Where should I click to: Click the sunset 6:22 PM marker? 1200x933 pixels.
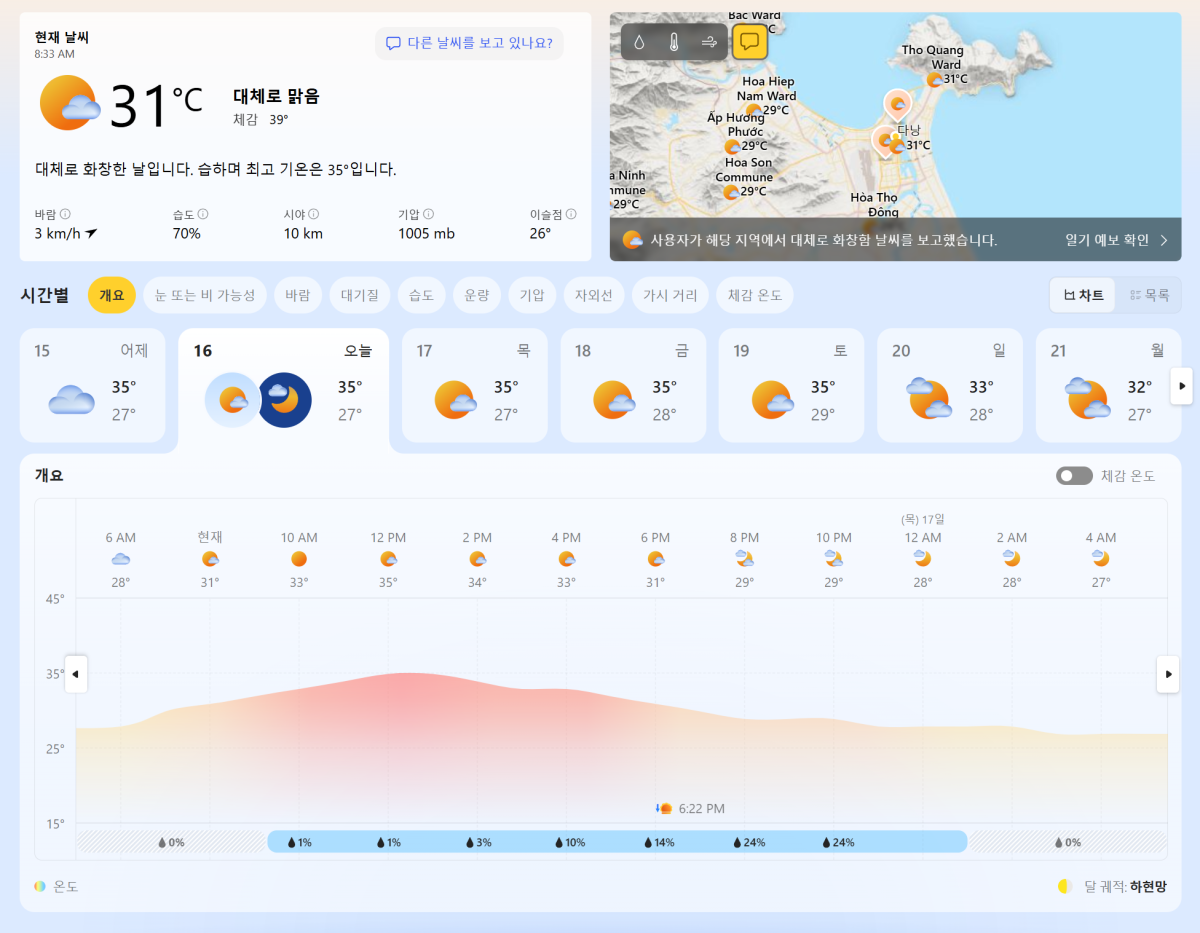coord(690,808)
